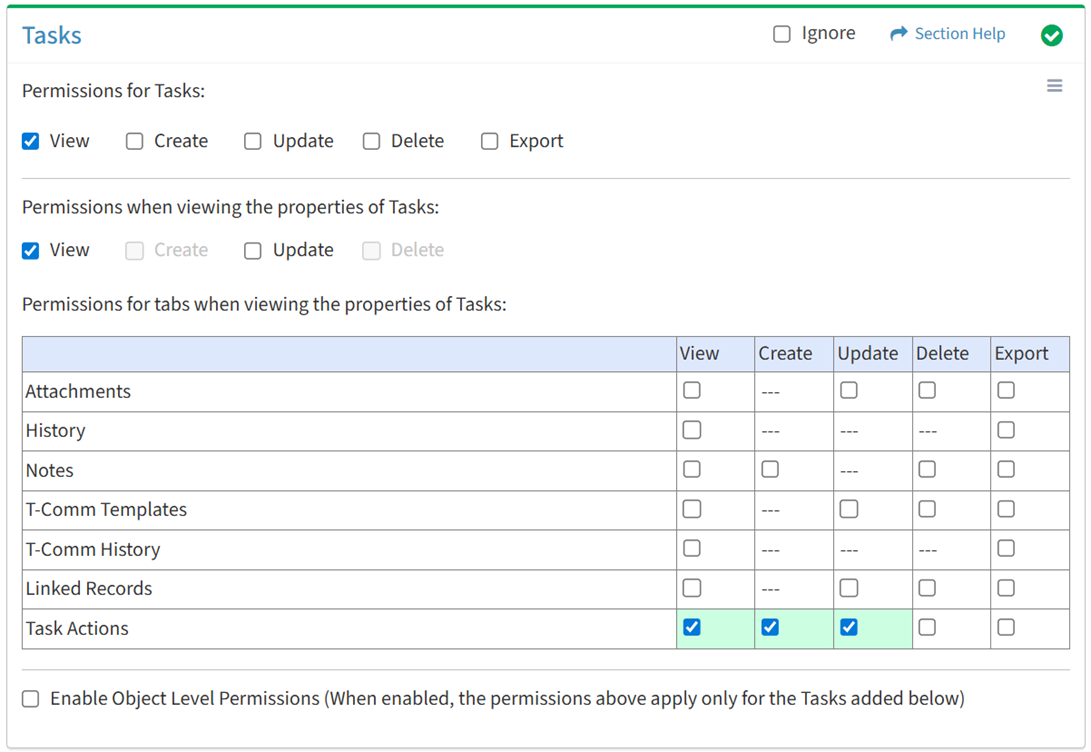Viewport: 1091px width, 752px height.
Task: Check Update for T-Comm Templates row
Action: pyautogui.click(x=849, y=509)
